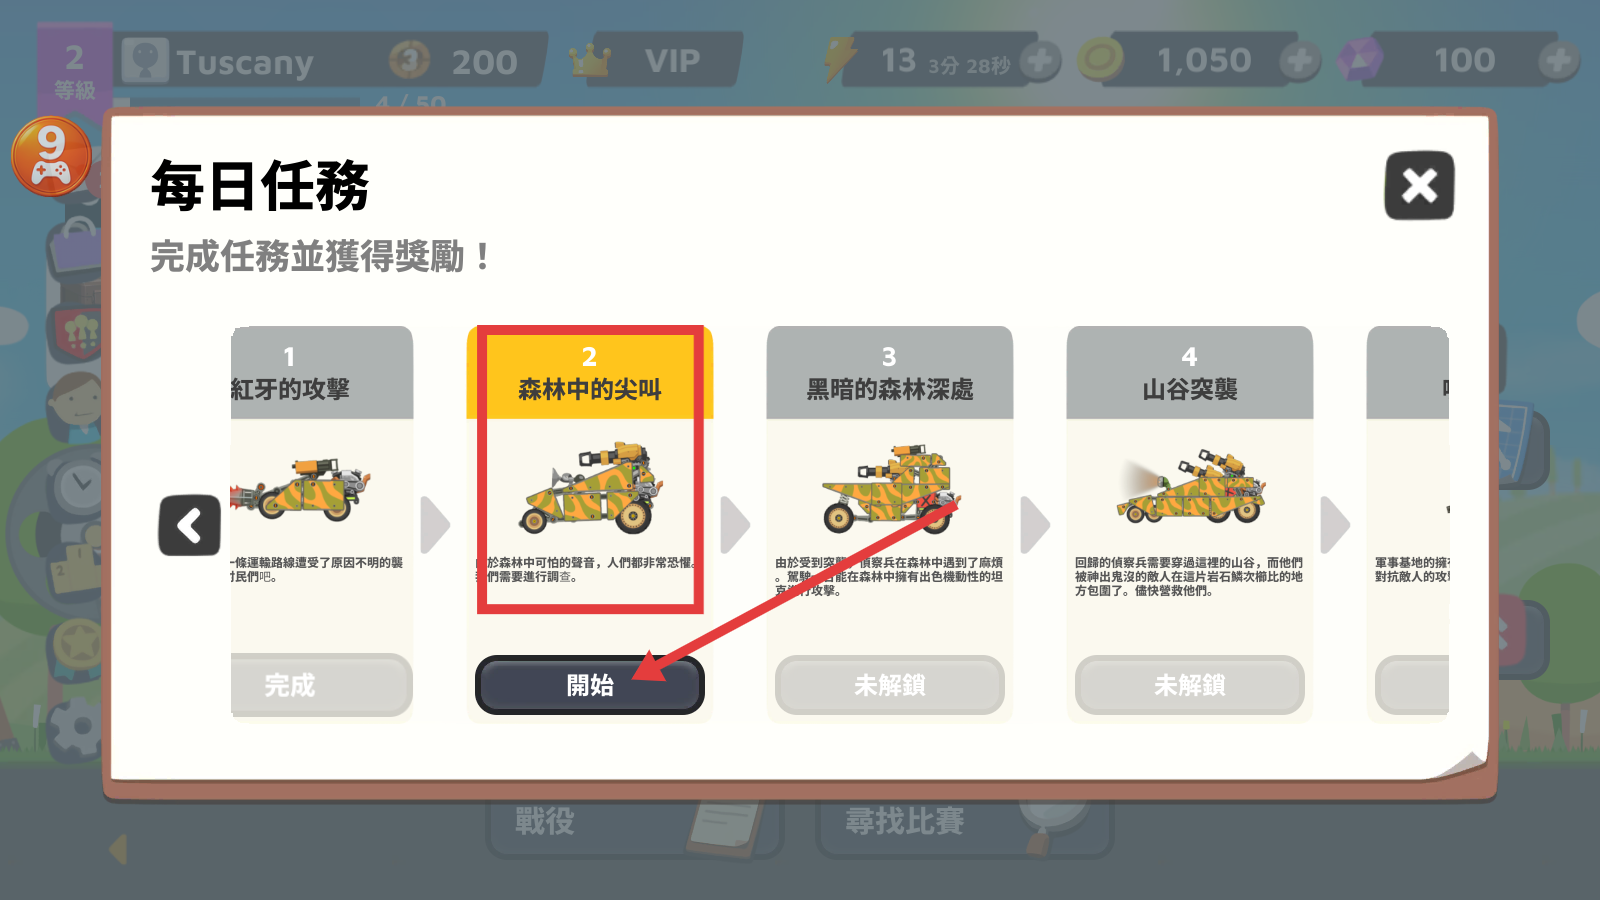Click 未解鎖 button under mission 4
Image resolution: width=1600 pixels, height=900 pixels.
click(1189, 685)
